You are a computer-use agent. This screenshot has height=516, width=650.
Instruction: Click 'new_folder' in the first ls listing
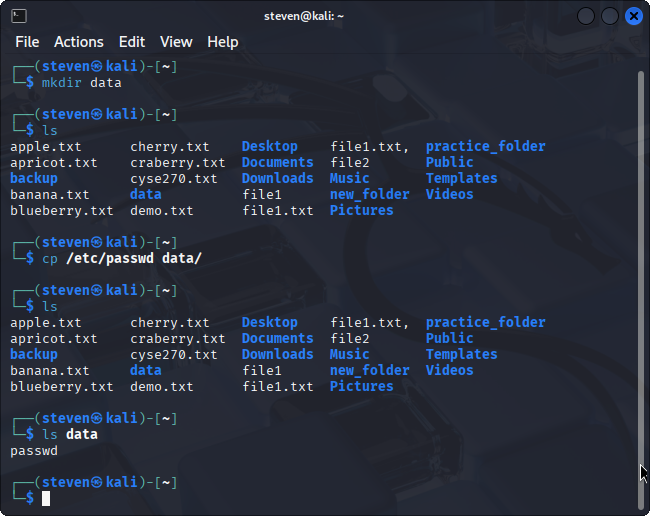point(369,194)
